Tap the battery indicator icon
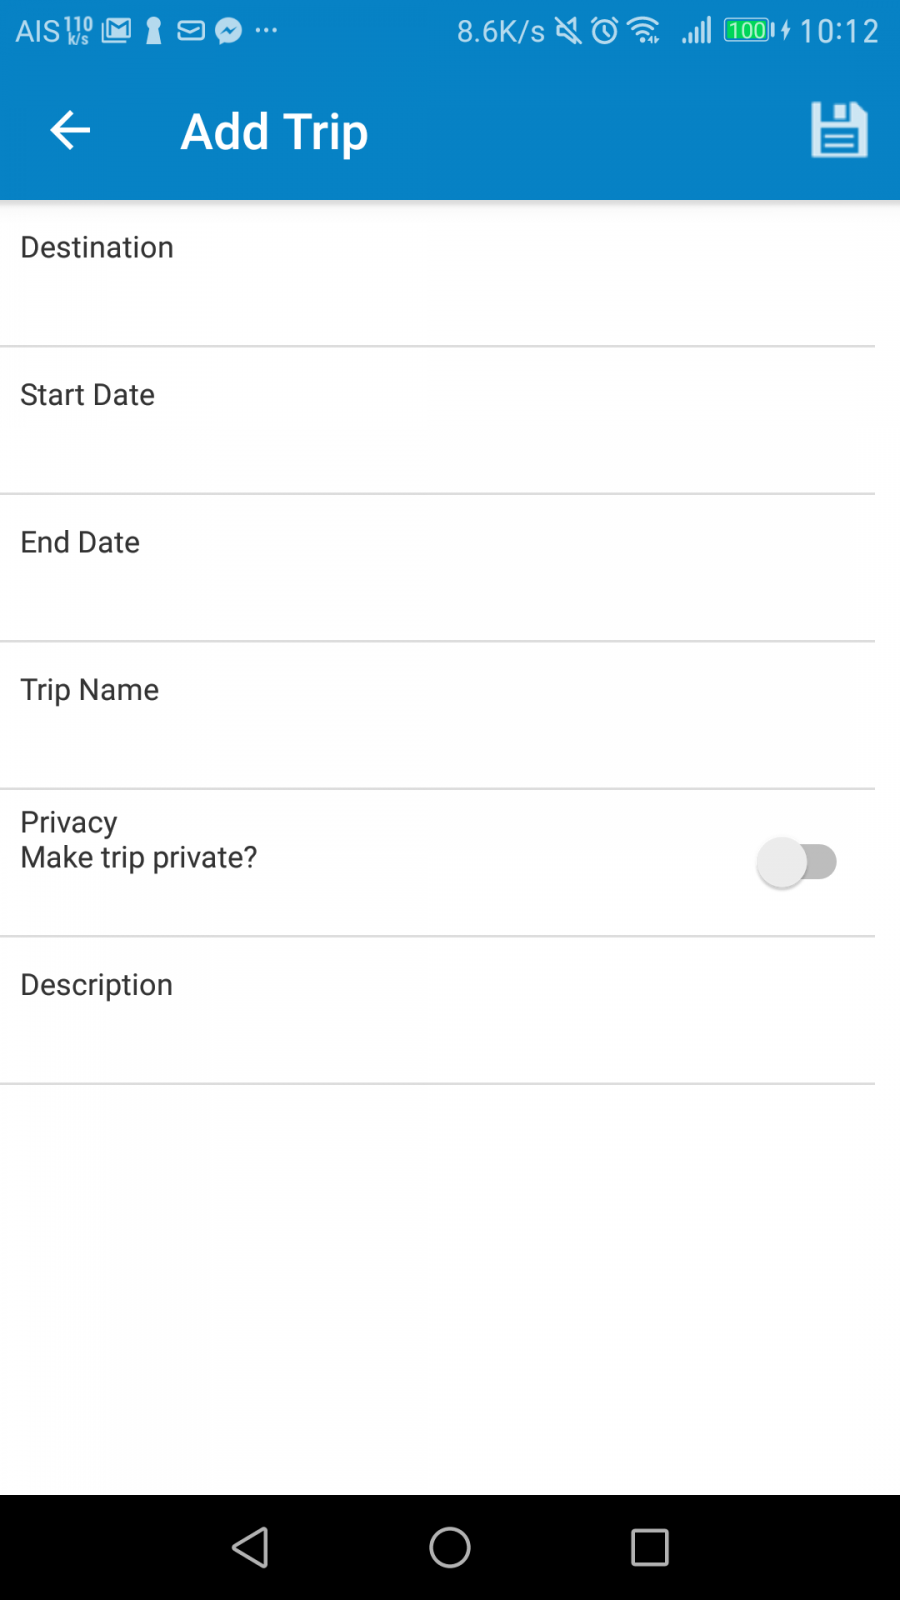The height and width of the screenshot is (1600, 900). point(750,31)
